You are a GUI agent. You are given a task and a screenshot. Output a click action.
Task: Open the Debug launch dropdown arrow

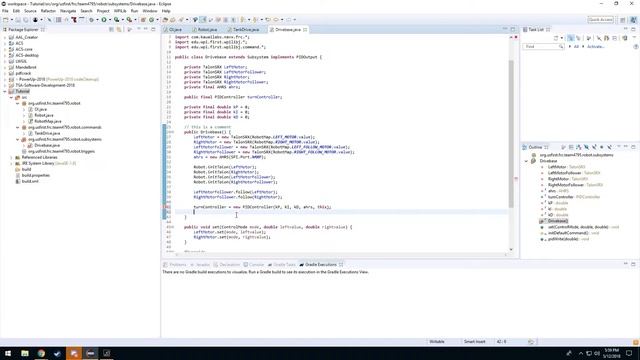(x=97, y=20)
